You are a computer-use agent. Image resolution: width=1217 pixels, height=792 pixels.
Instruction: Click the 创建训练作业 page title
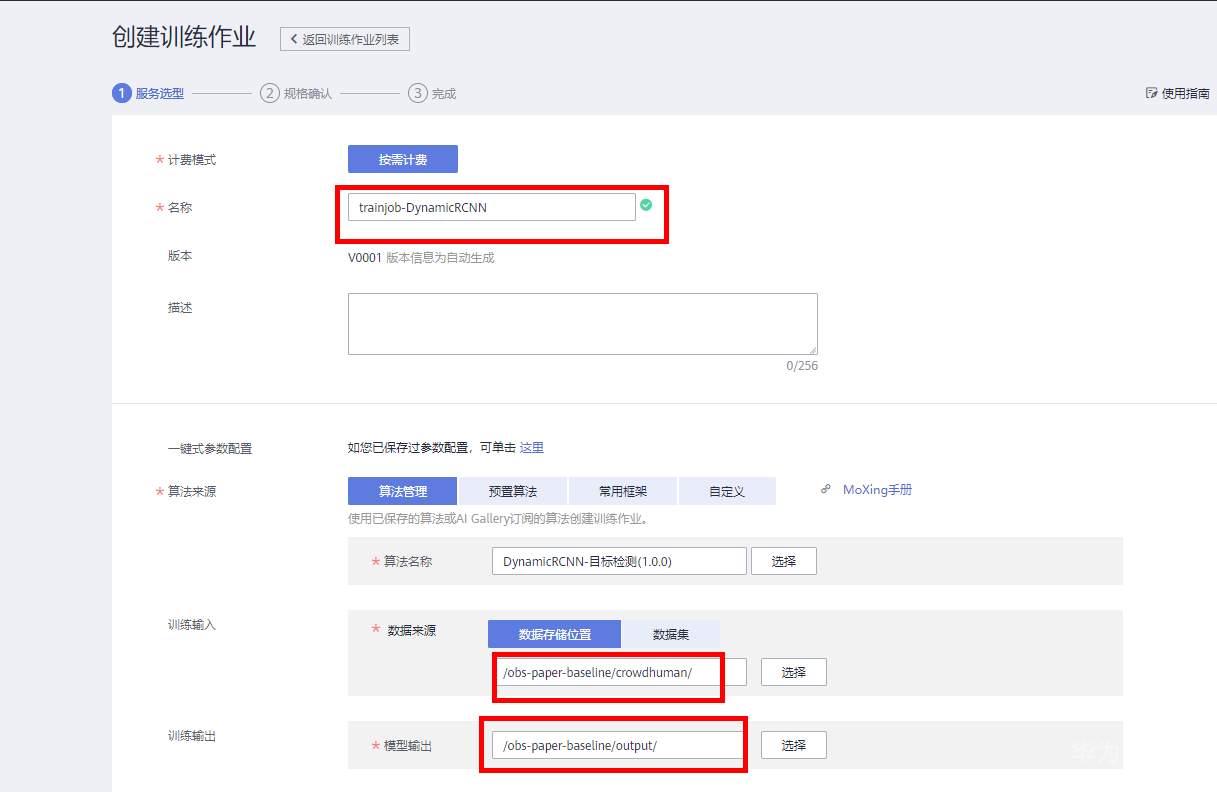pos(184,38)
